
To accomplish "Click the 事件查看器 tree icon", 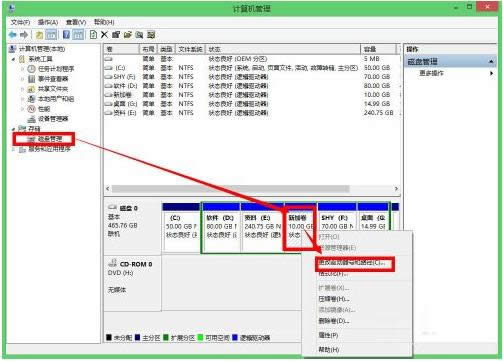I will point(31,79).
